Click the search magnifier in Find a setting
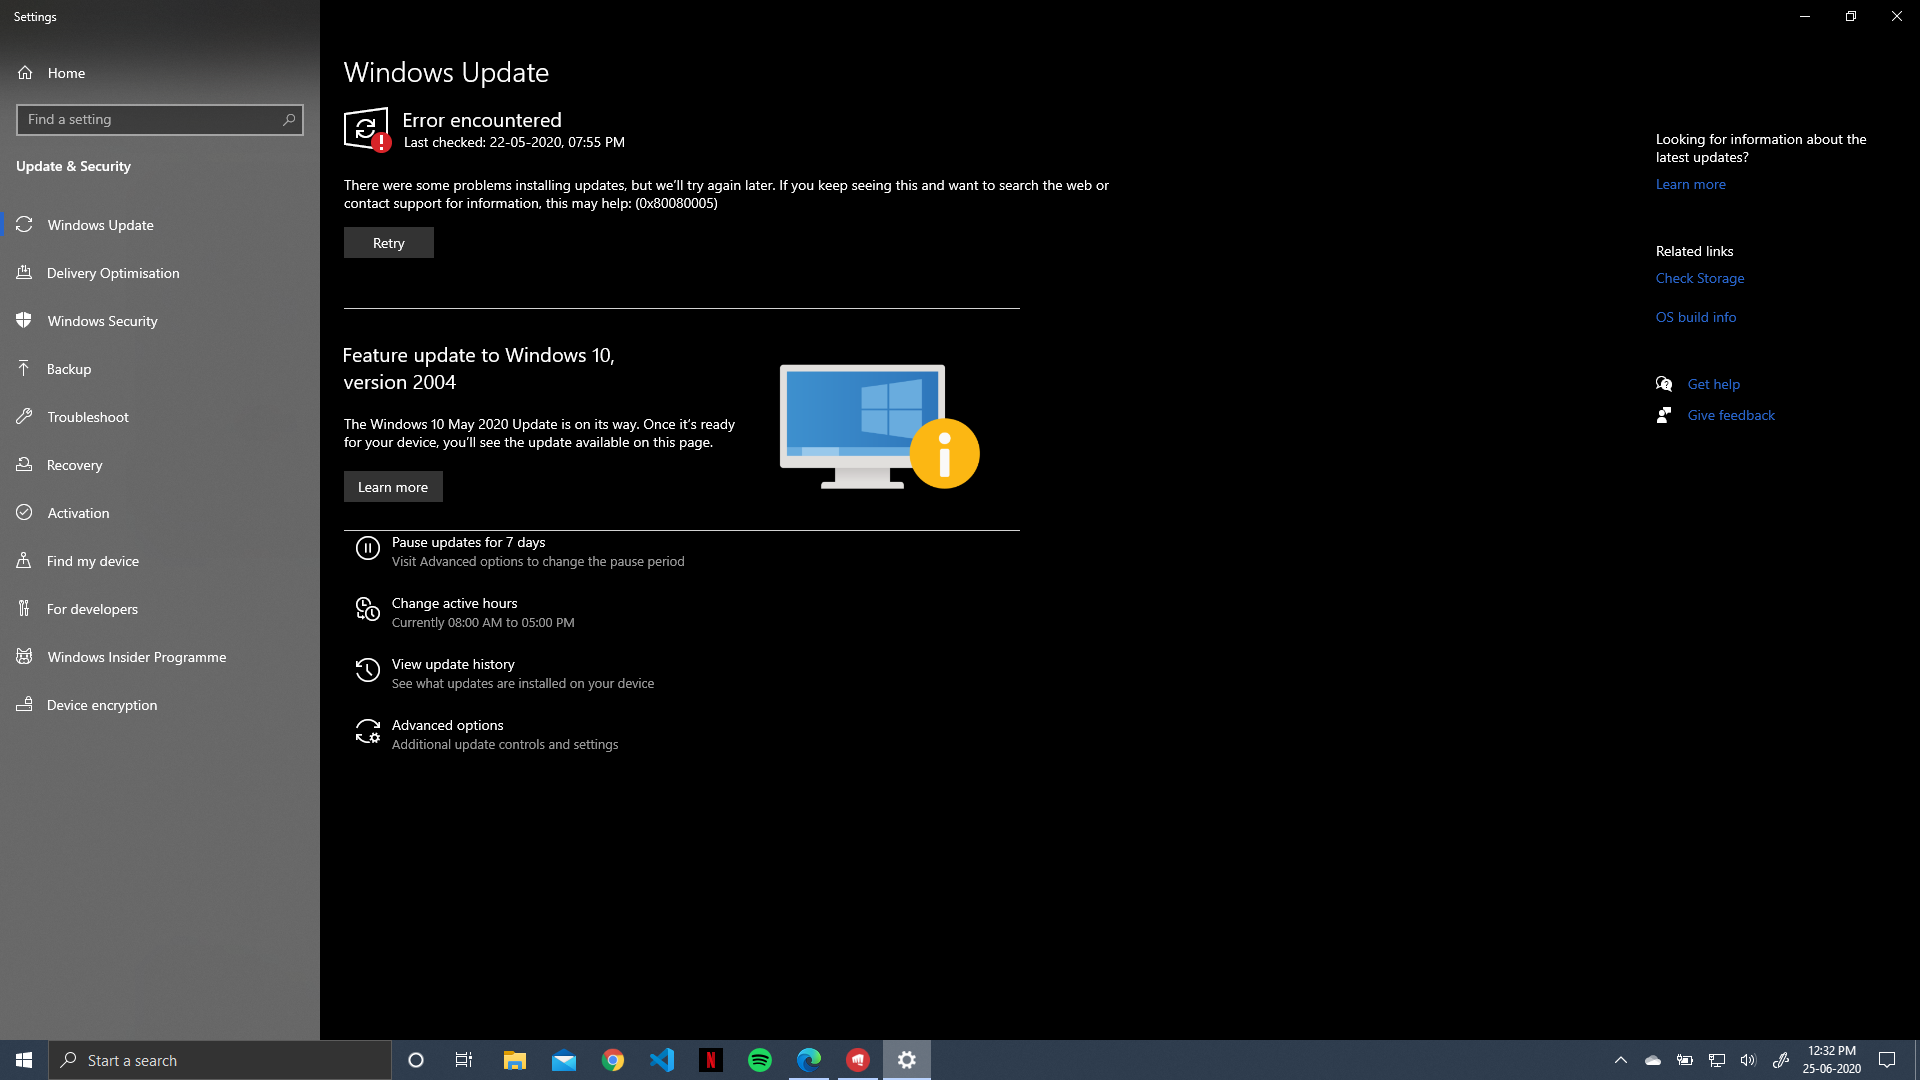Screen dimensions: 1920x1080 (289, 119)
